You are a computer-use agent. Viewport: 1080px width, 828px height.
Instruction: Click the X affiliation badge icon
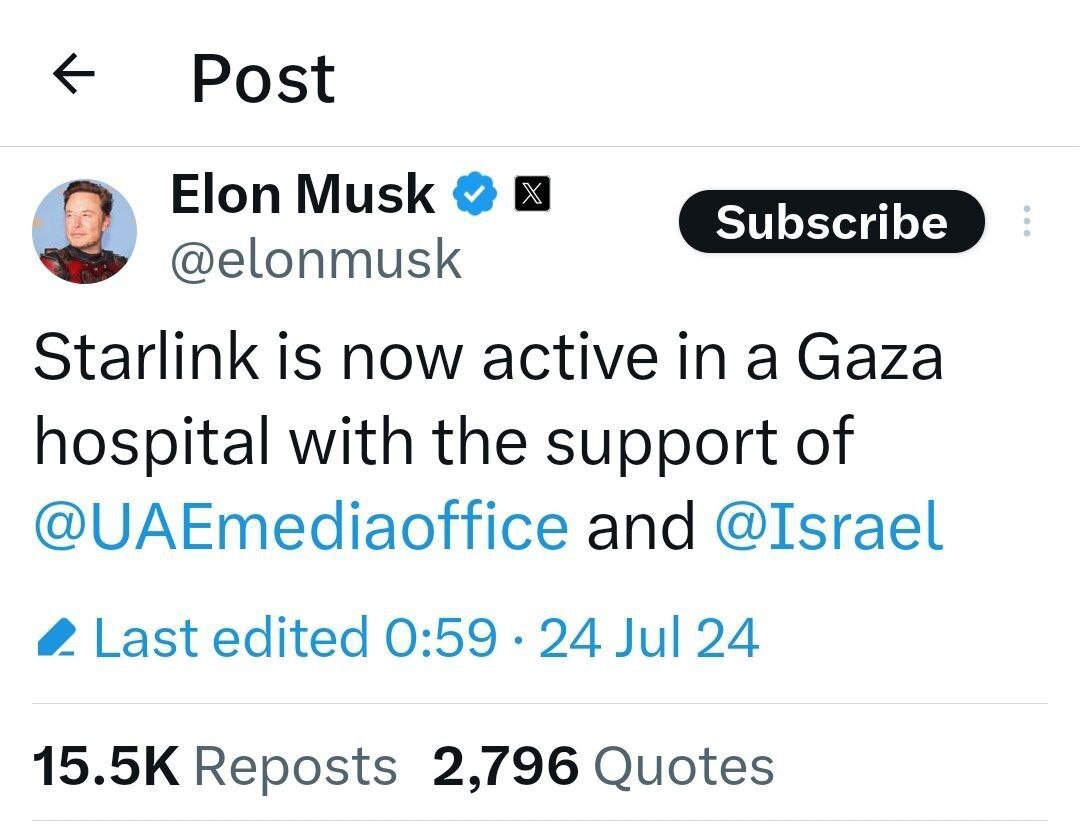(532, 195)
